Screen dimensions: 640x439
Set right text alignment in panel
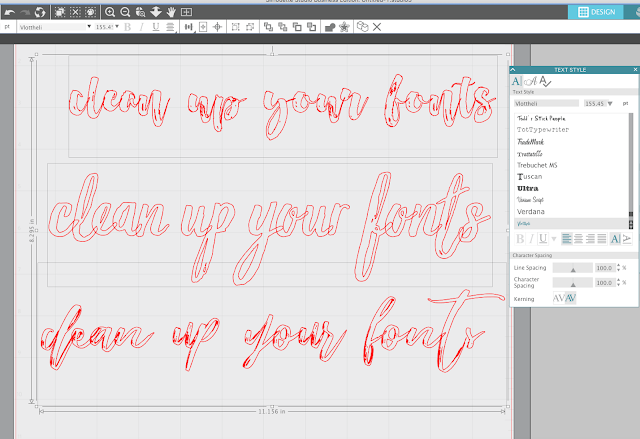590,239
